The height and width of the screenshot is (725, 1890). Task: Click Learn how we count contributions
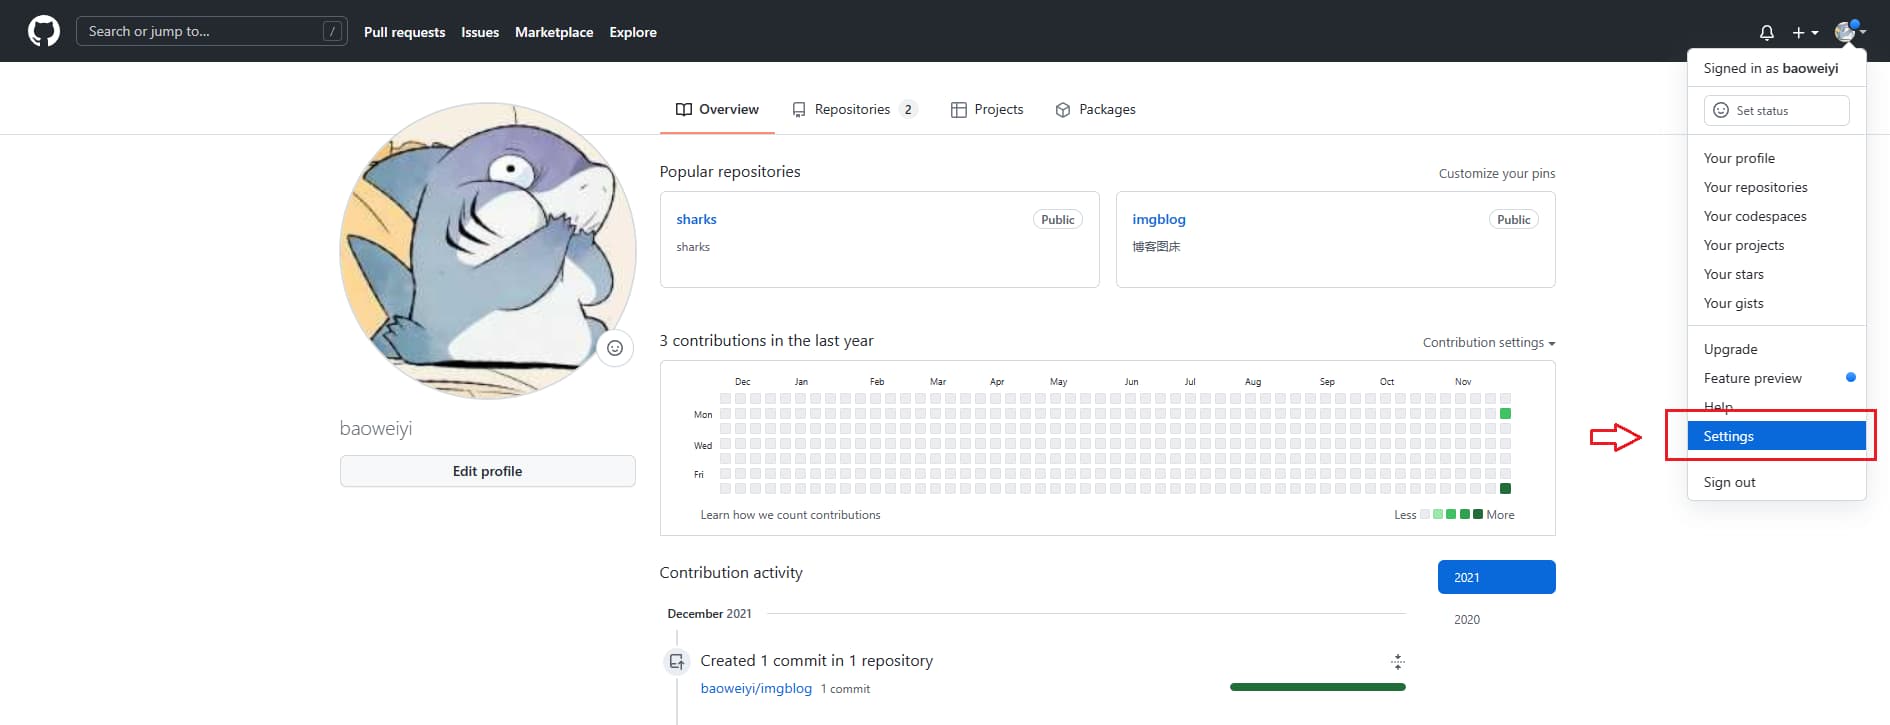pos(790,515)
